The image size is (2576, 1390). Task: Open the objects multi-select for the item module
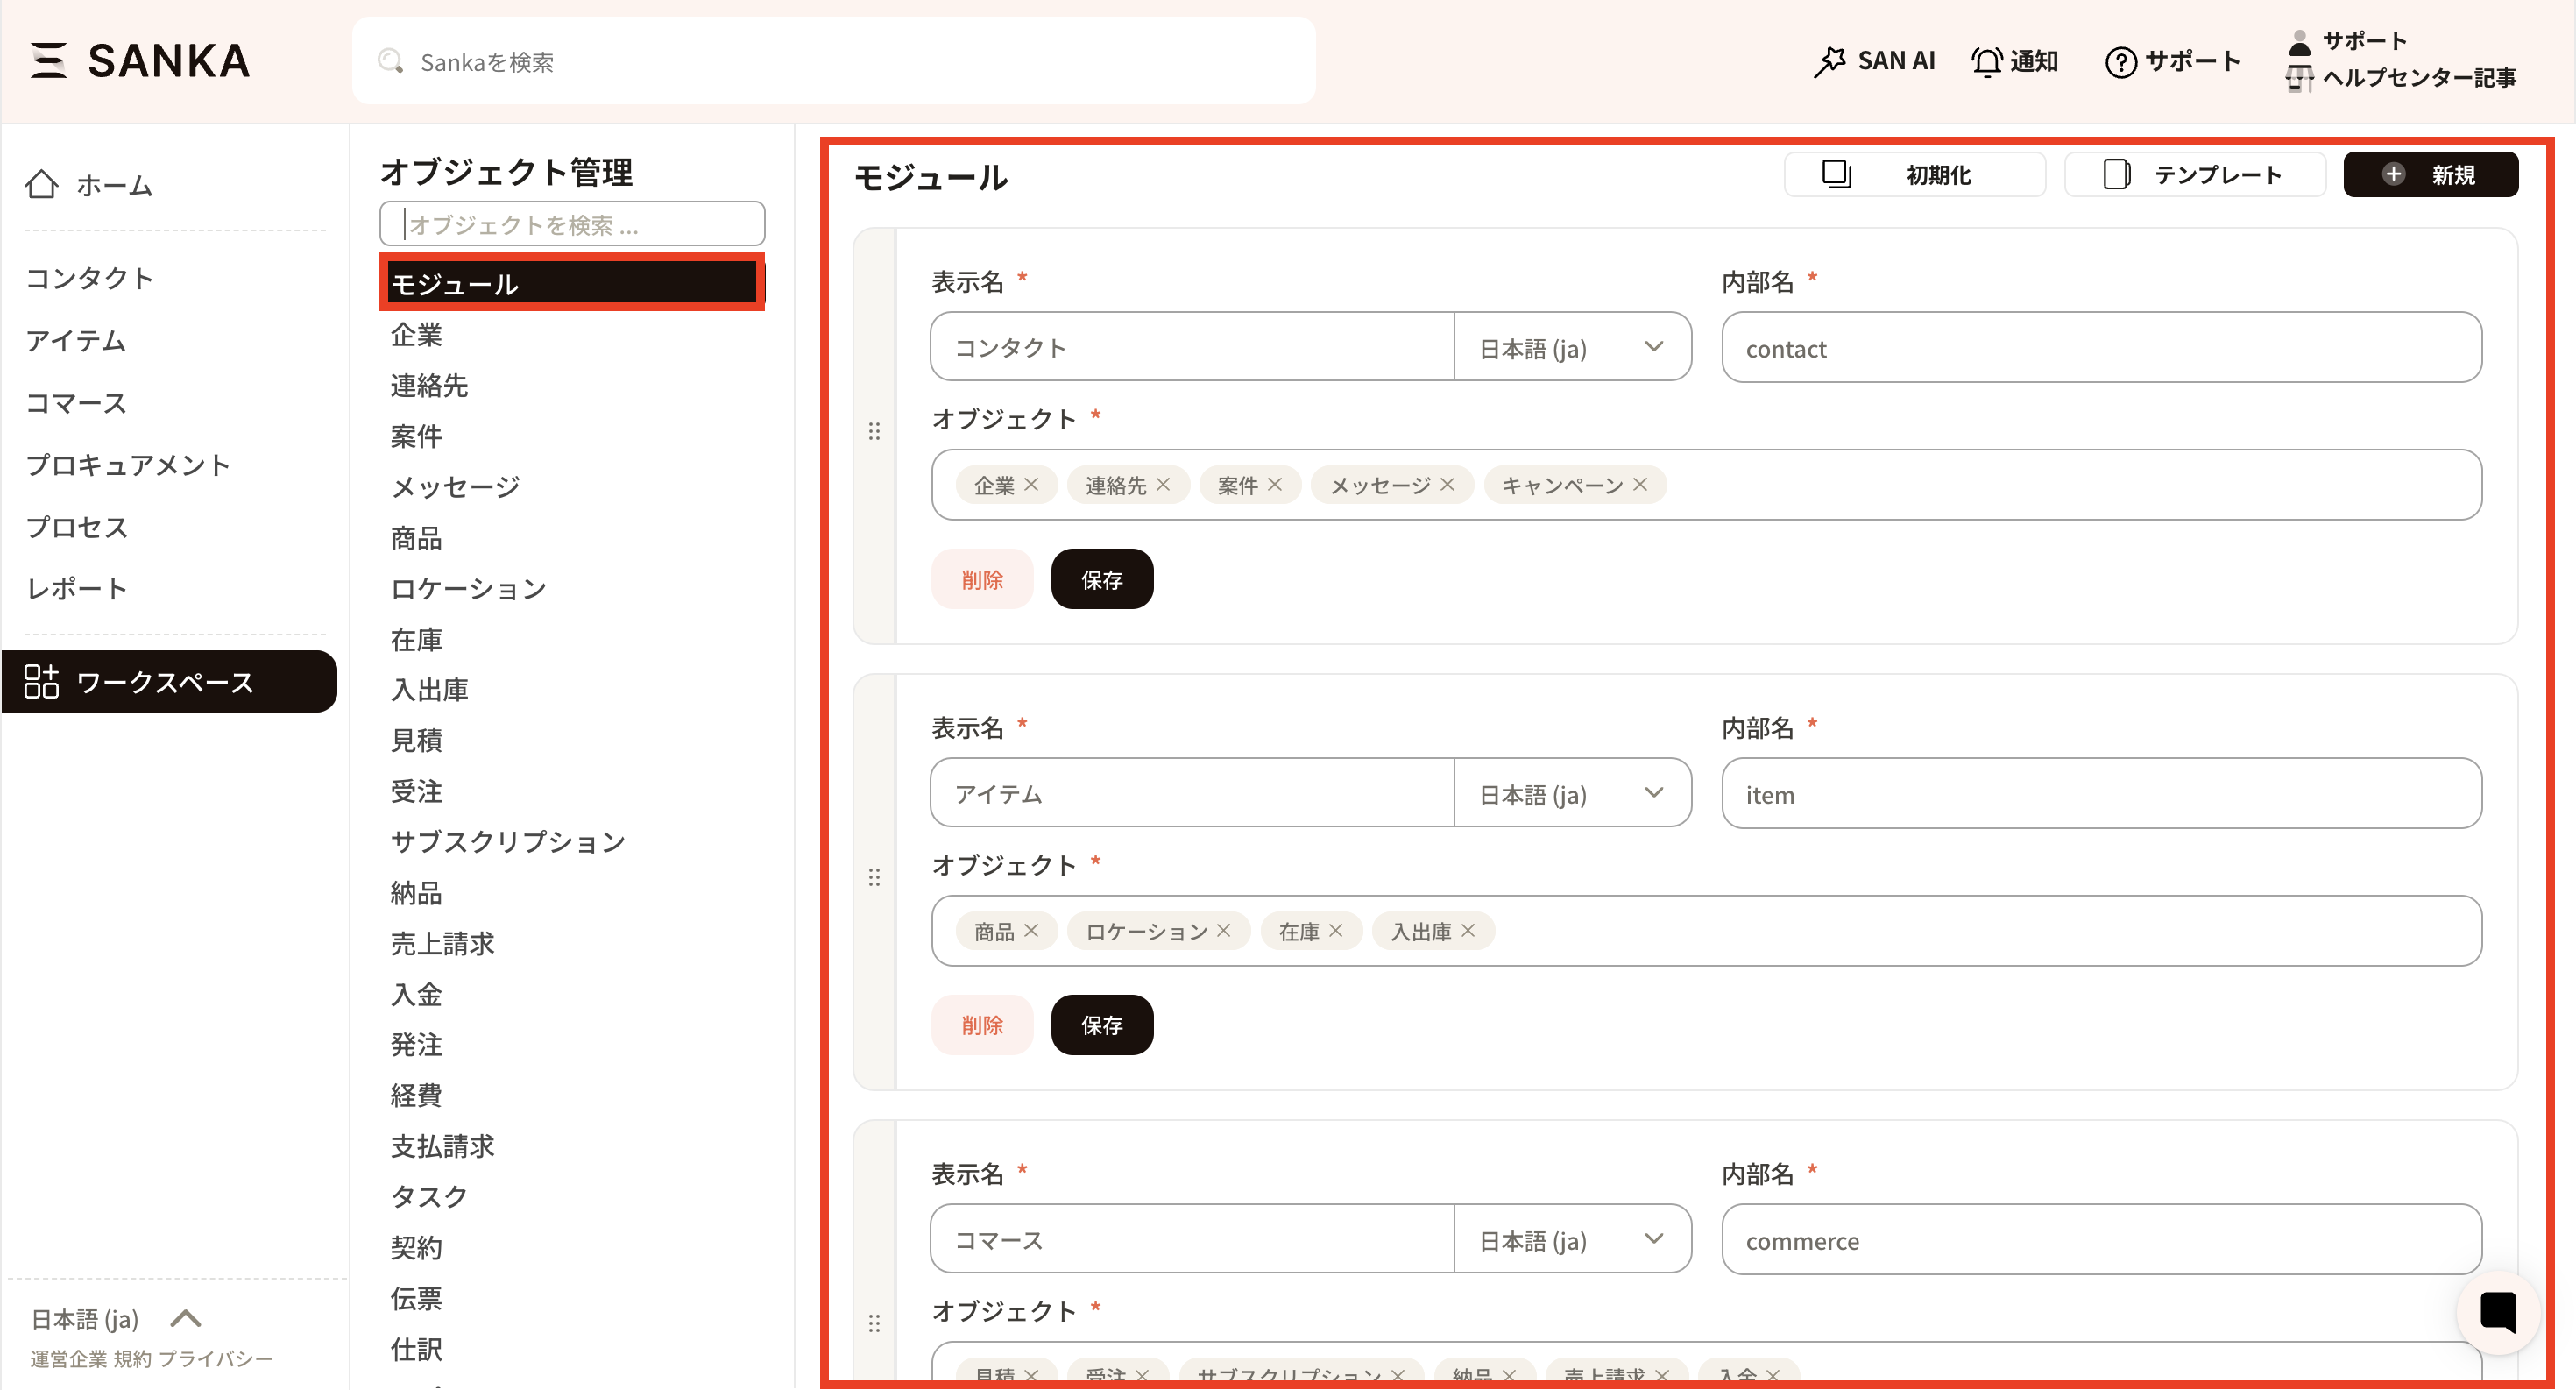(x=1706, y=931)
